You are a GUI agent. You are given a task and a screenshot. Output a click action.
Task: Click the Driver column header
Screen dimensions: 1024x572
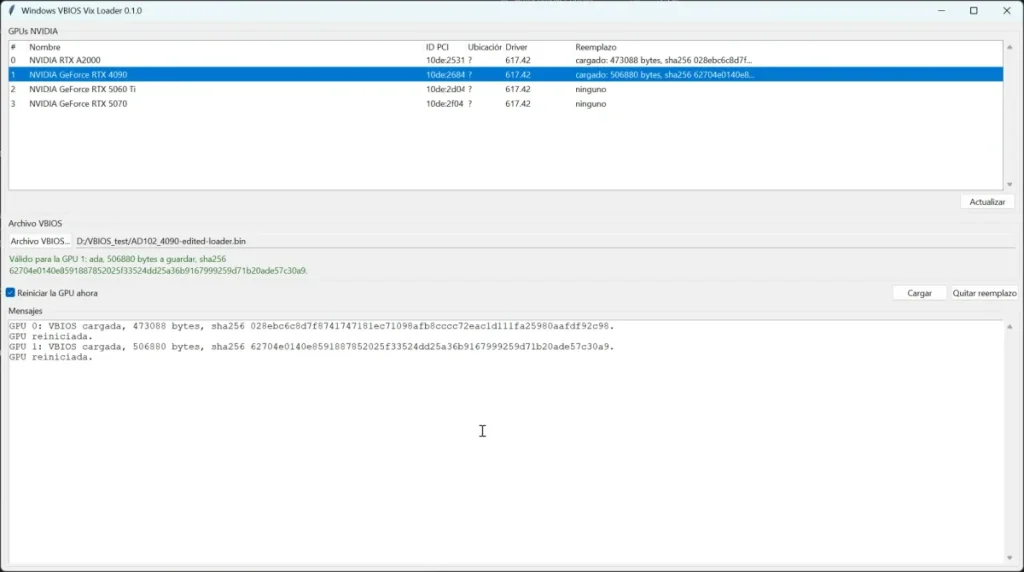click(x=516, y=47)
